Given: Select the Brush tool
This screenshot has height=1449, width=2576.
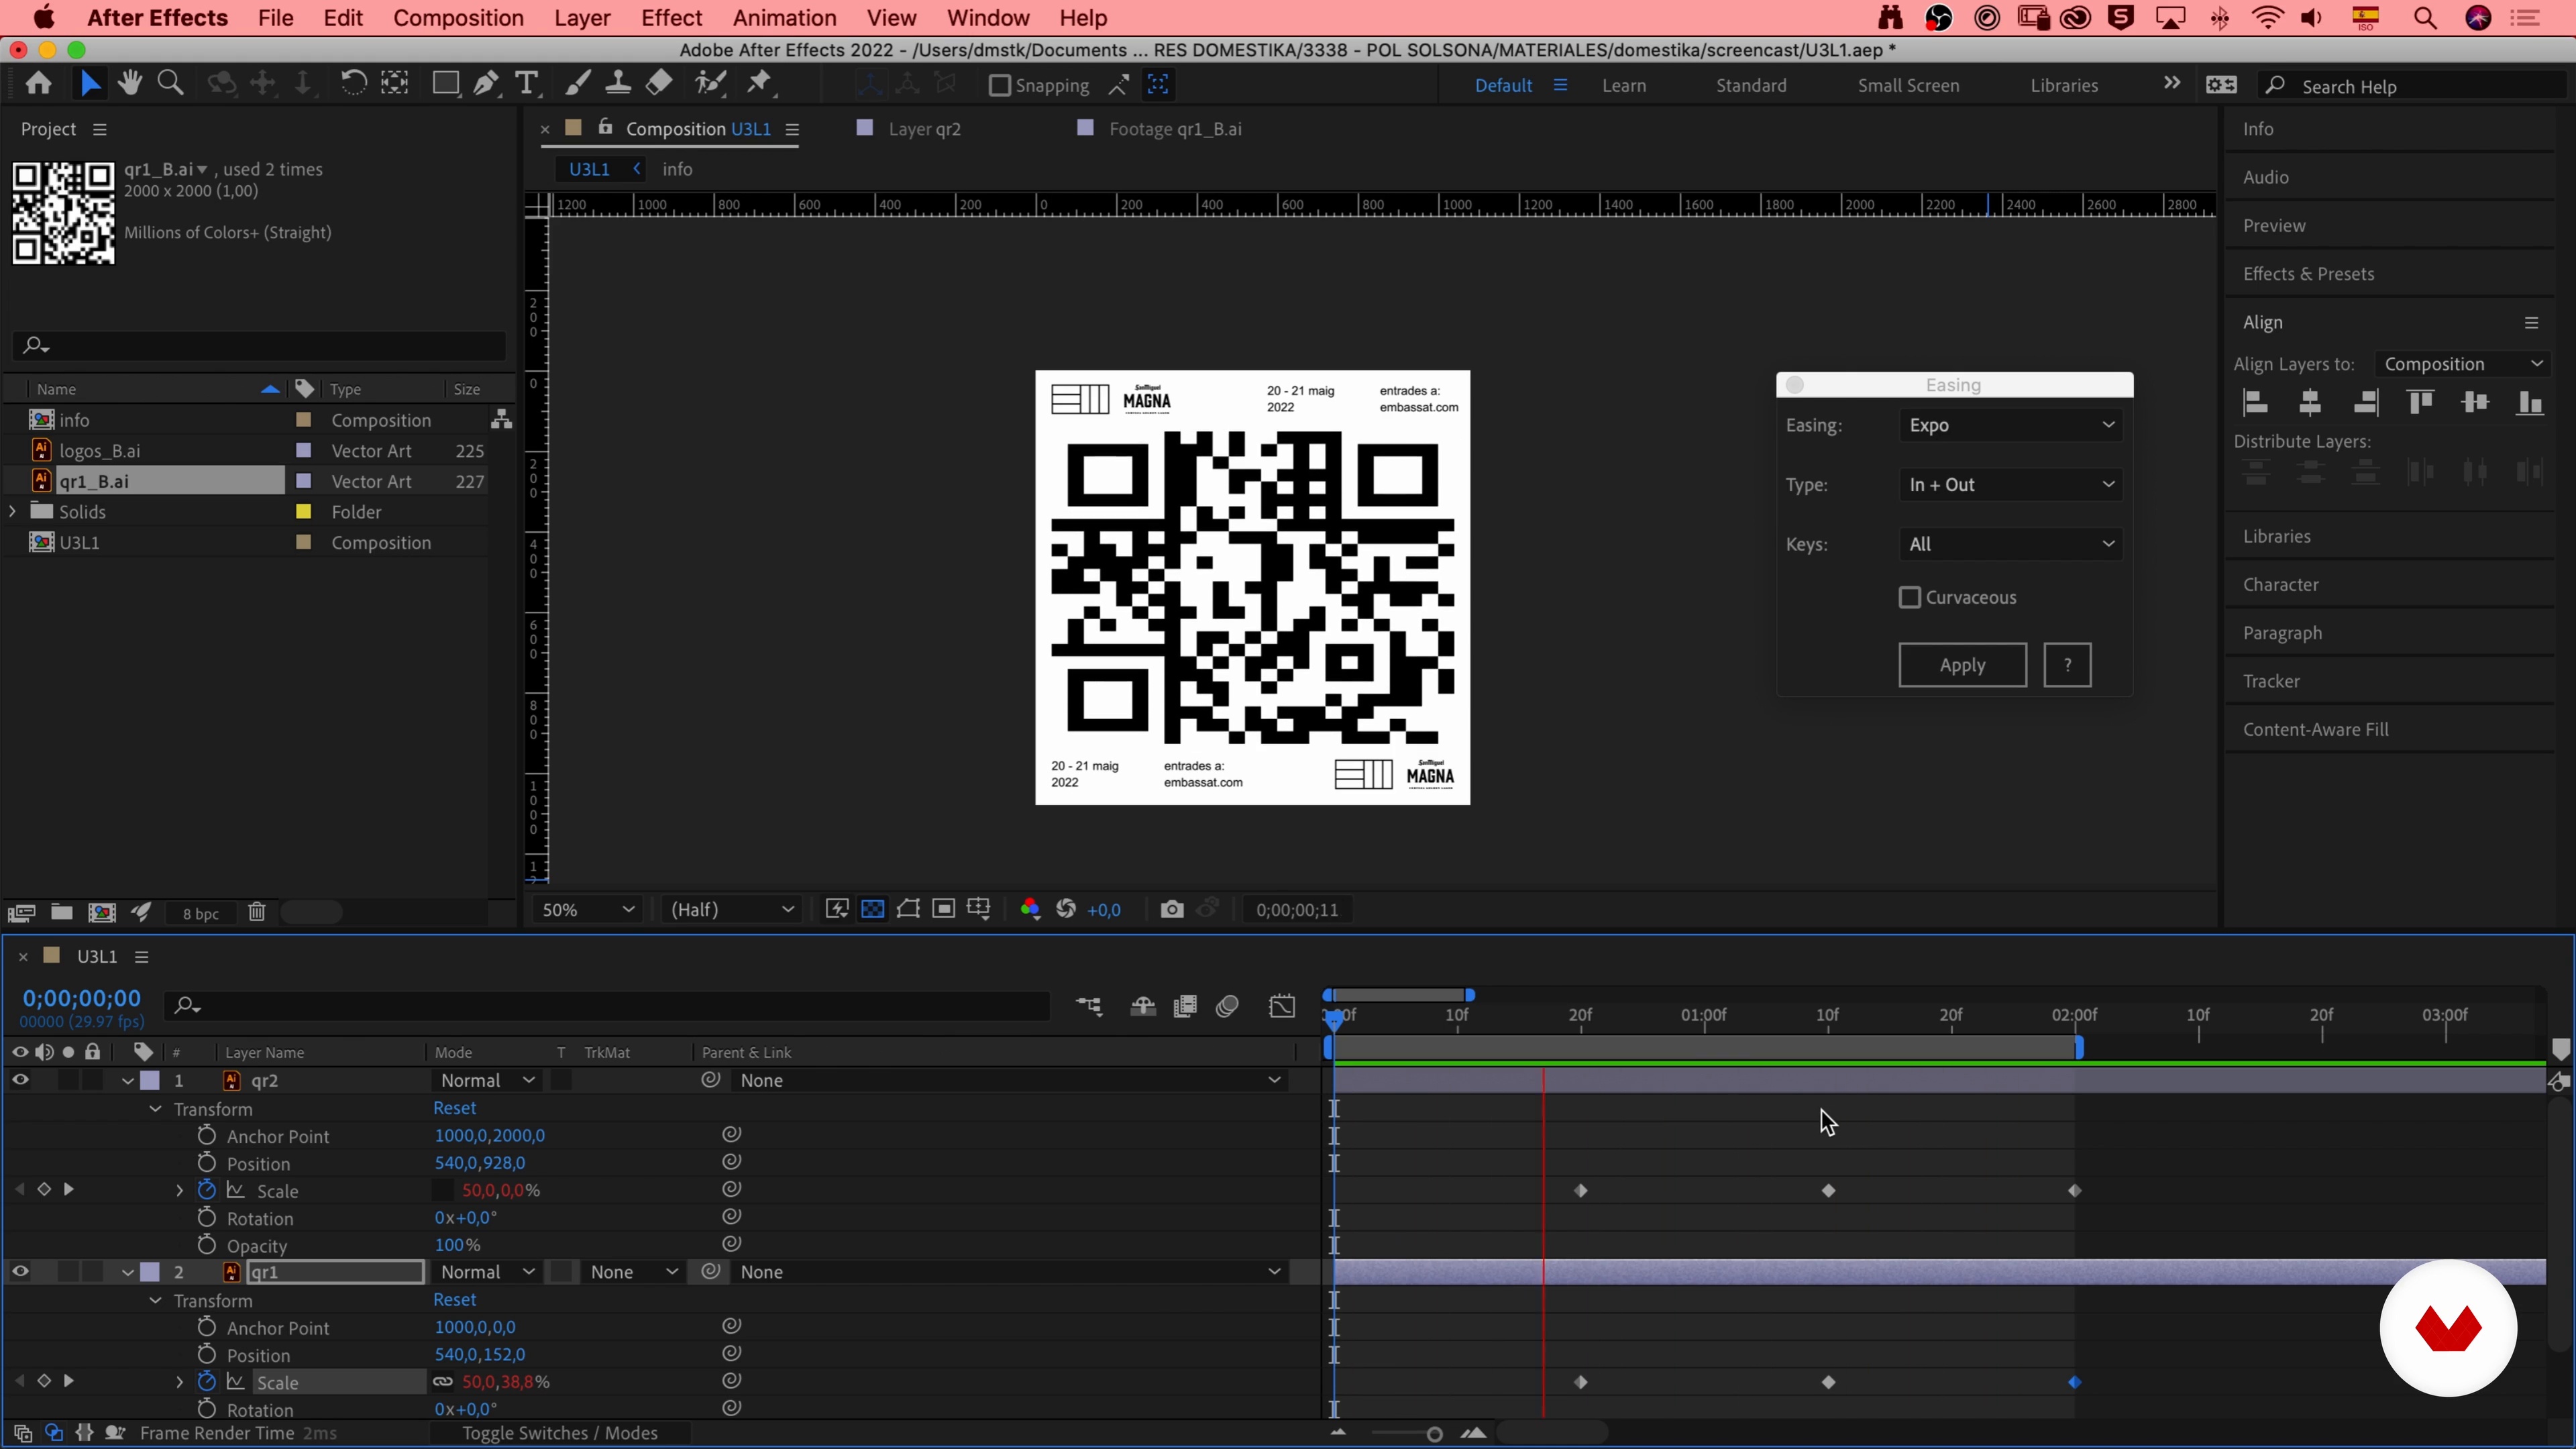Looking at the screenshot, I should pyautogui.click(x=577, y=84).
